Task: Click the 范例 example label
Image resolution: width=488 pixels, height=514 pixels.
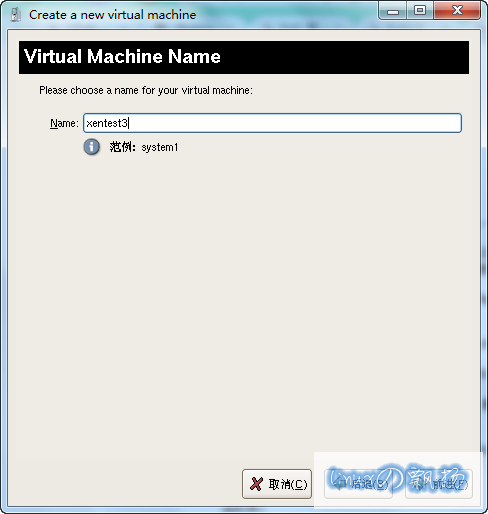Action: [x=122, y=147]
